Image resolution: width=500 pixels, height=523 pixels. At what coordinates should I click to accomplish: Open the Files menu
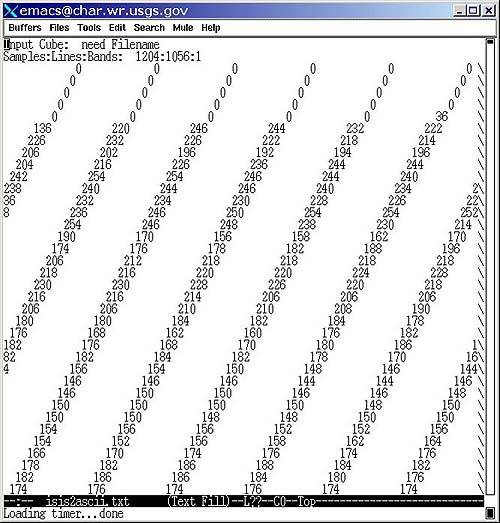pos(59,27)
